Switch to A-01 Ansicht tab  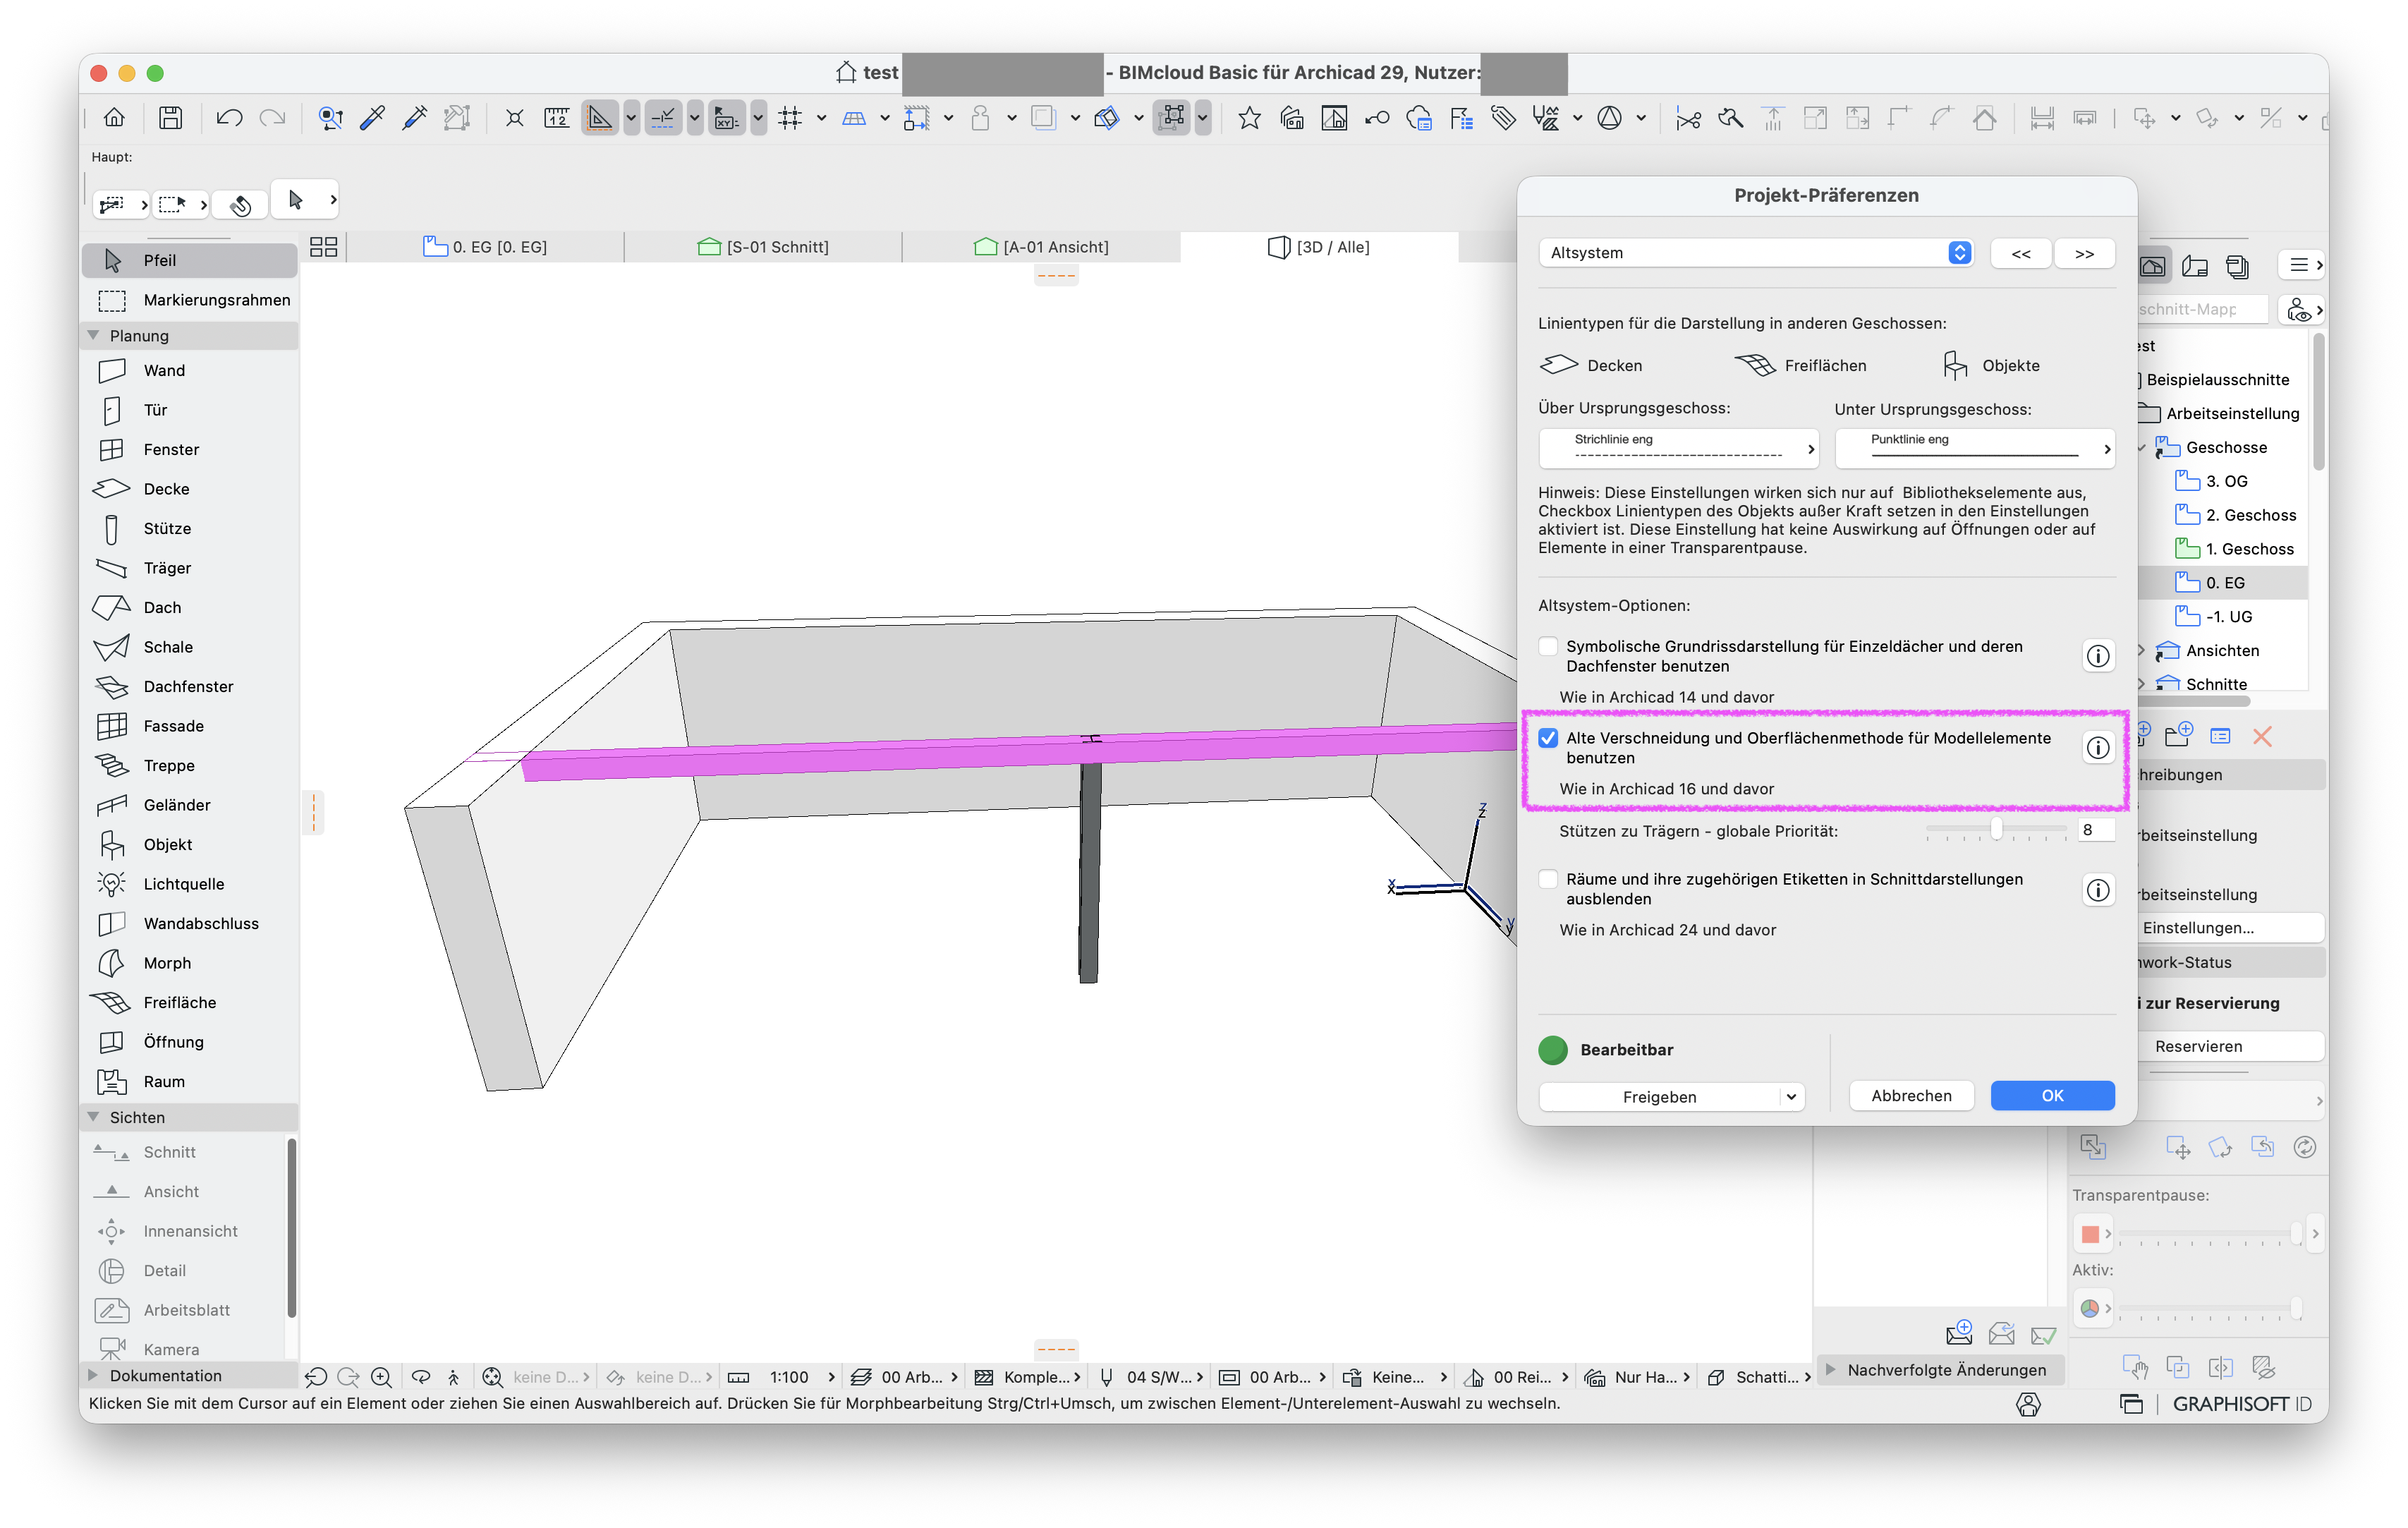point(1041,247)
